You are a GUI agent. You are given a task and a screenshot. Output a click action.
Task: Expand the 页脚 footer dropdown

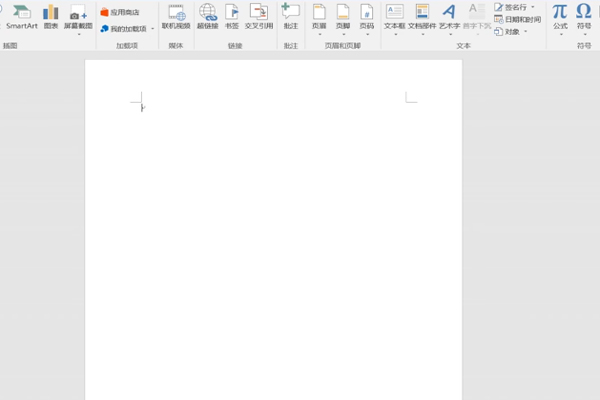point(343,18)
